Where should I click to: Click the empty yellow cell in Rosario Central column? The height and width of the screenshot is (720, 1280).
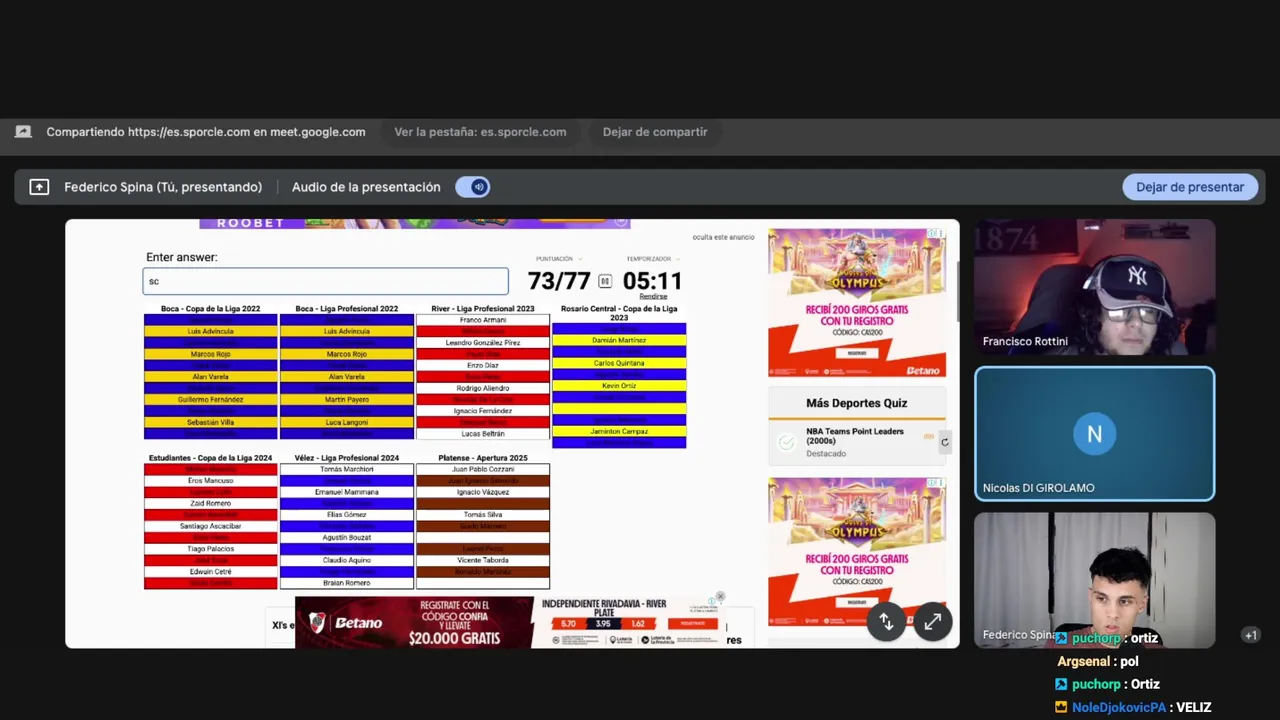point(619,408)
